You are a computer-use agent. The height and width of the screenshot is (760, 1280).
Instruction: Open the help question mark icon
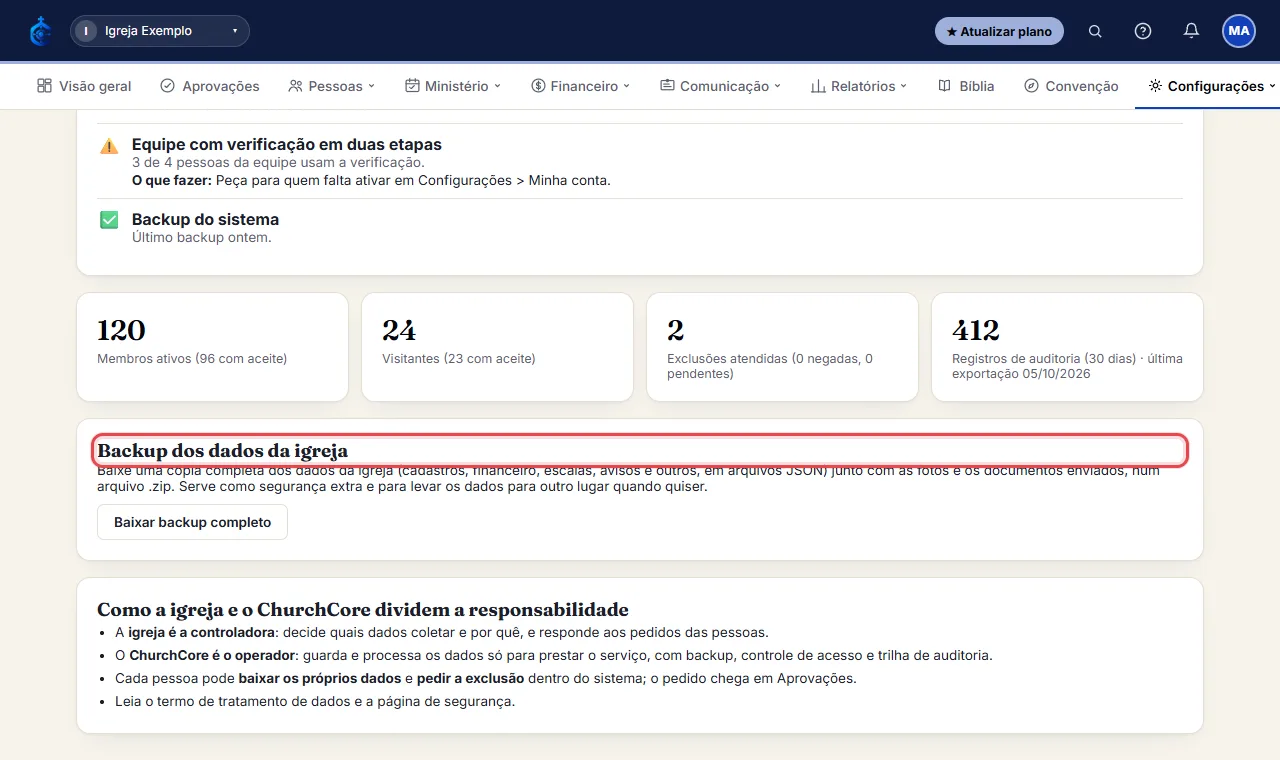(x=1143, y=31)
